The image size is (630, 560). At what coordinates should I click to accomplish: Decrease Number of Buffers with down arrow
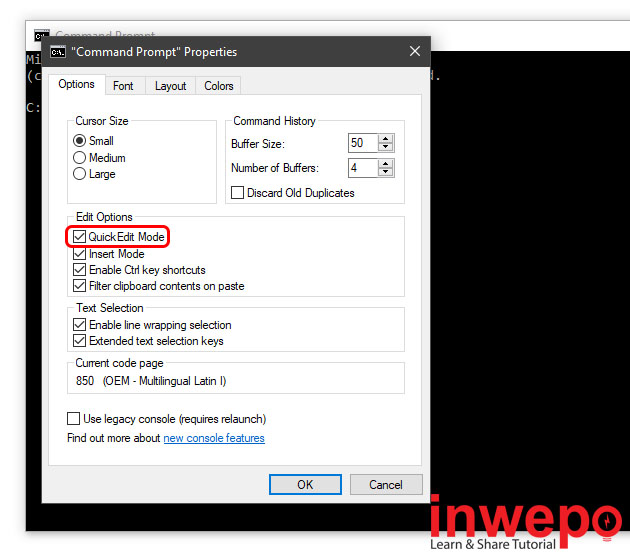386,172
